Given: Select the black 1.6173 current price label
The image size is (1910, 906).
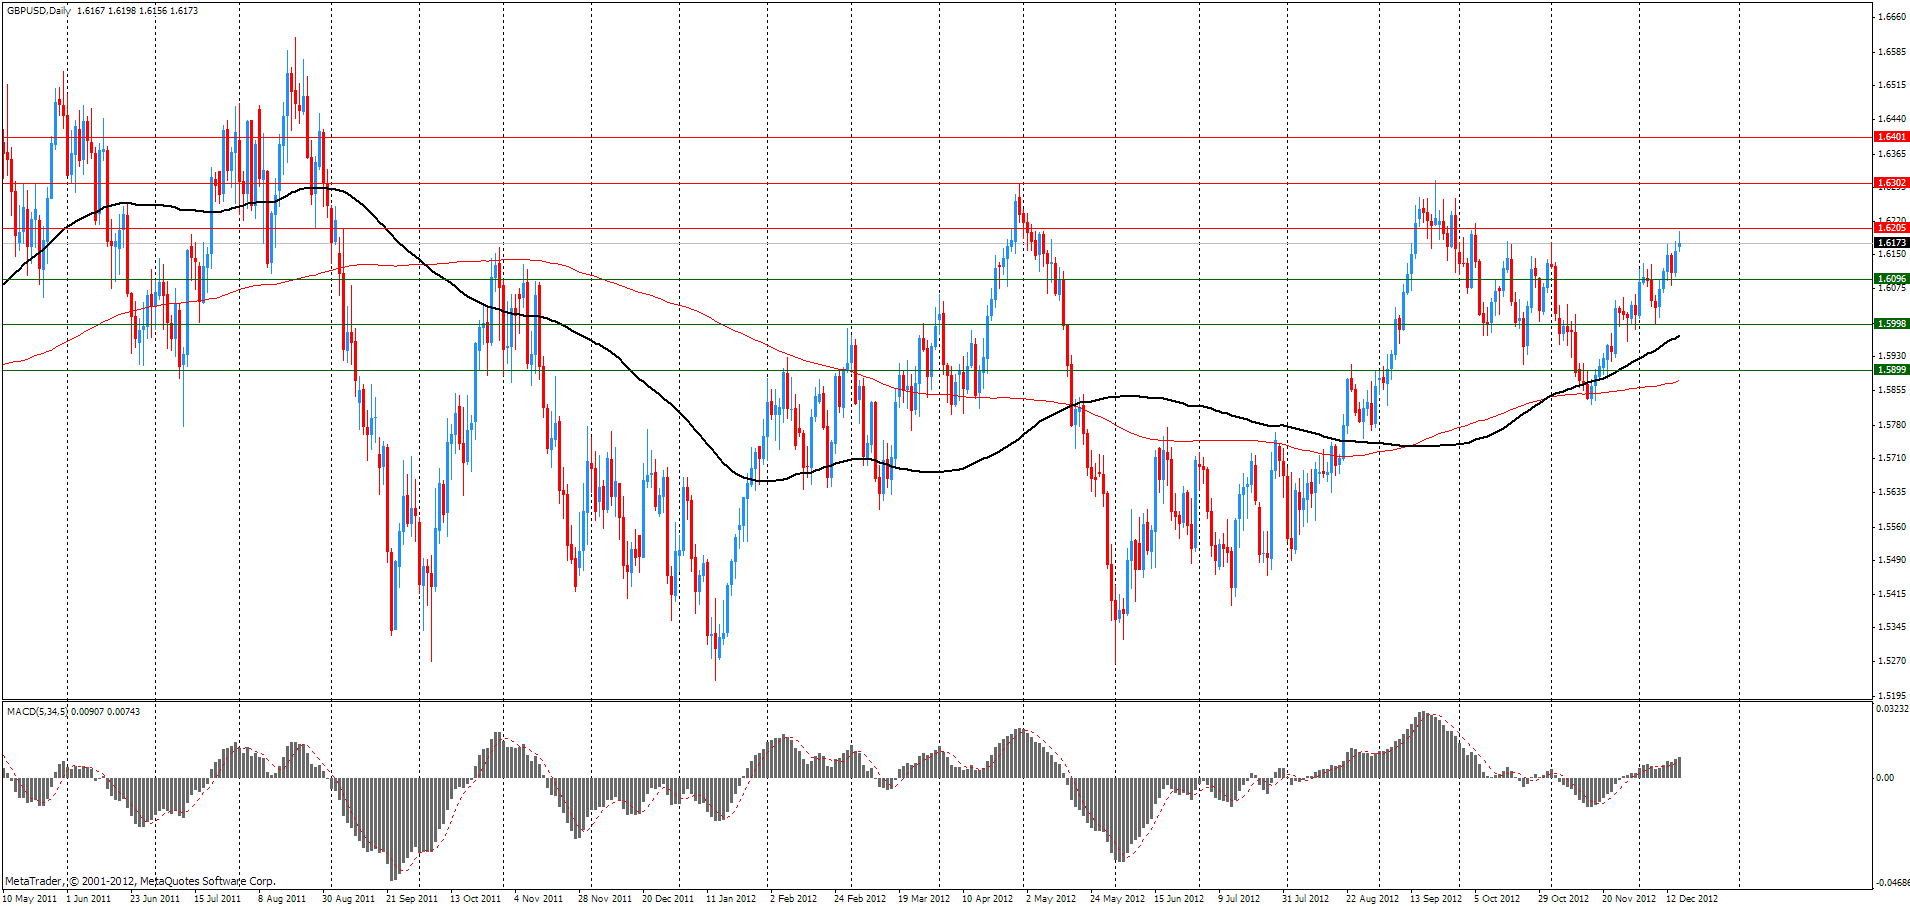Looking at the screenshot, I should [1890, 243].
